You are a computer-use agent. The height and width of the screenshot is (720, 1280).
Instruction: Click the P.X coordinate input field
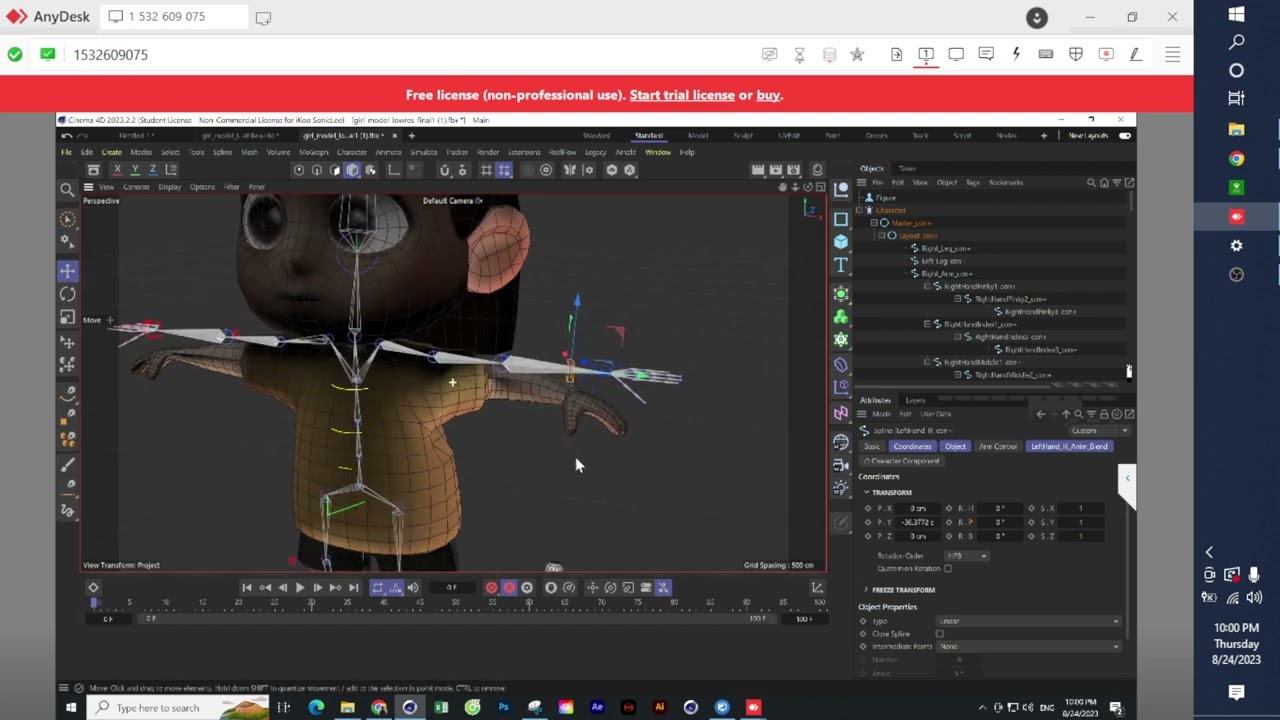pyautogui.click(x=918, y=509)
